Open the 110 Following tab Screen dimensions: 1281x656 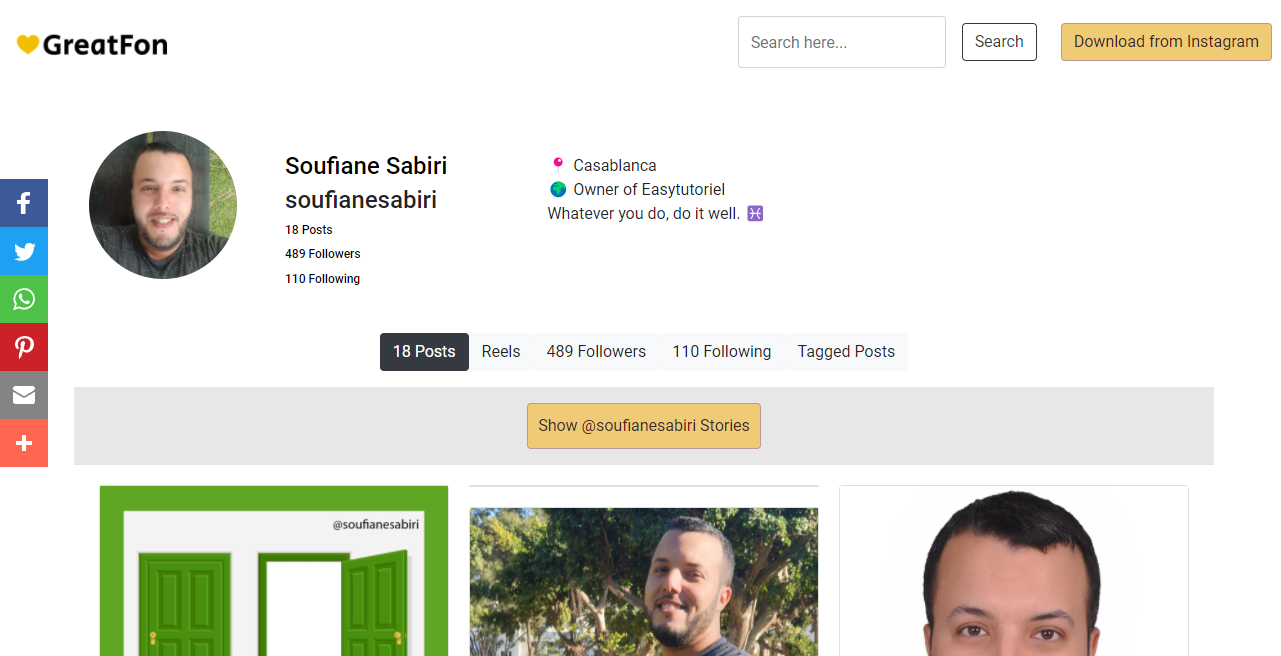click(722, 352)
